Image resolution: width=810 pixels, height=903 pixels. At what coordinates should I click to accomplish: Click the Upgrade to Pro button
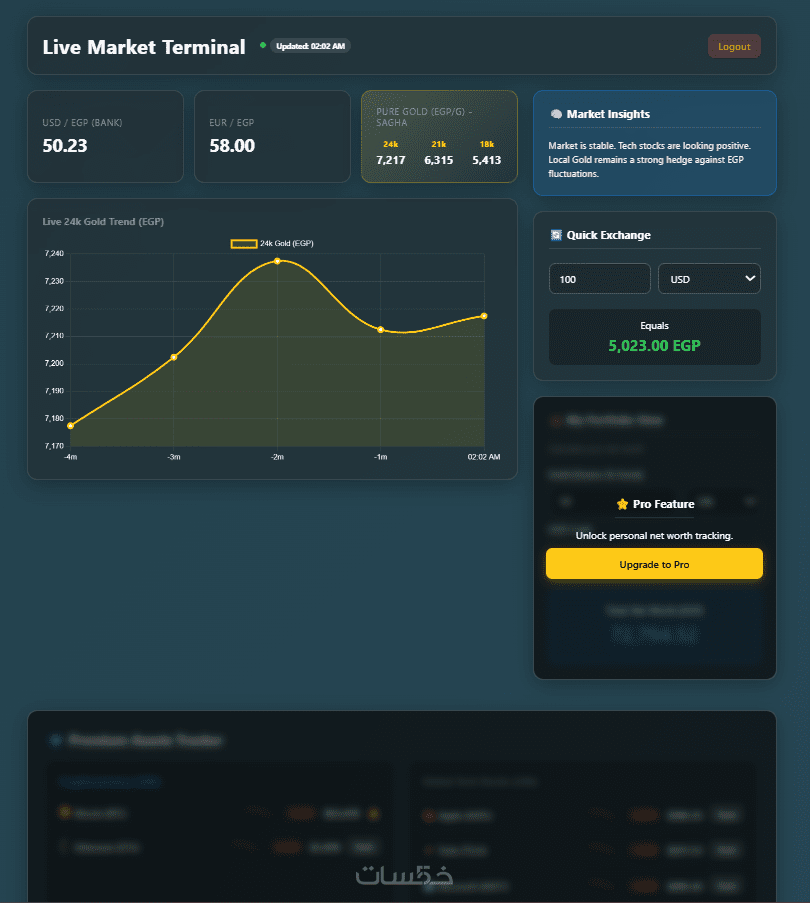[x=654, y=564]
